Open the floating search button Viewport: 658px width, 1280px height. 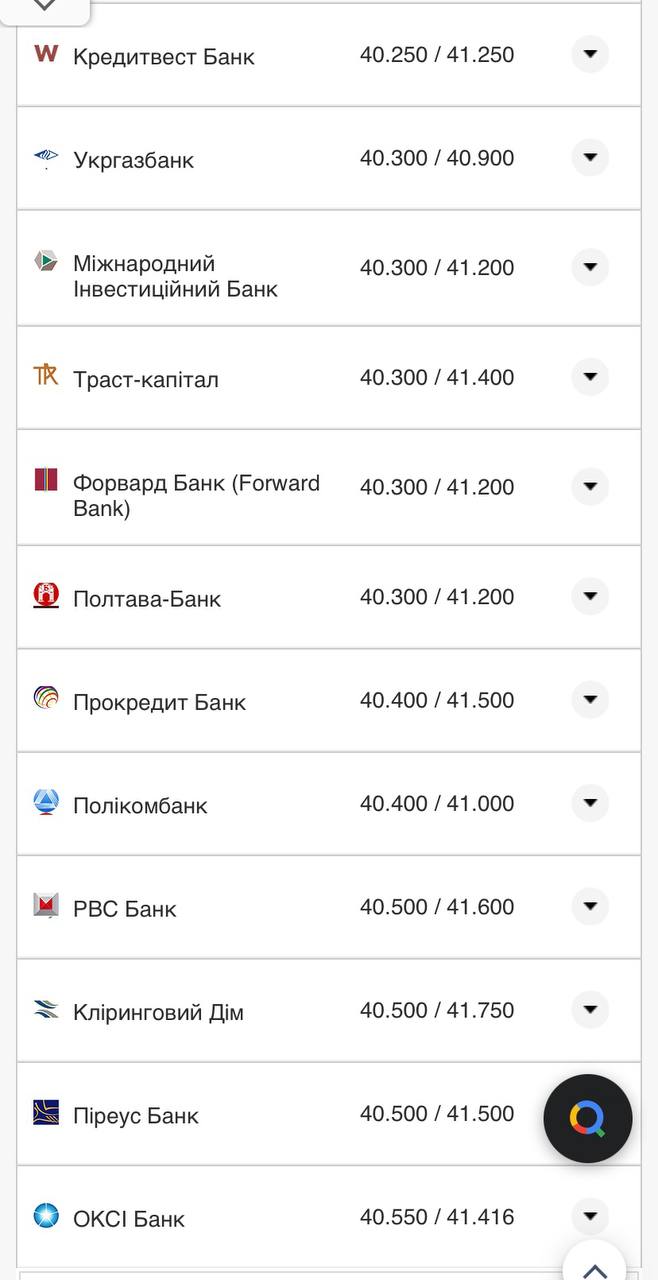click(588, 1119)
